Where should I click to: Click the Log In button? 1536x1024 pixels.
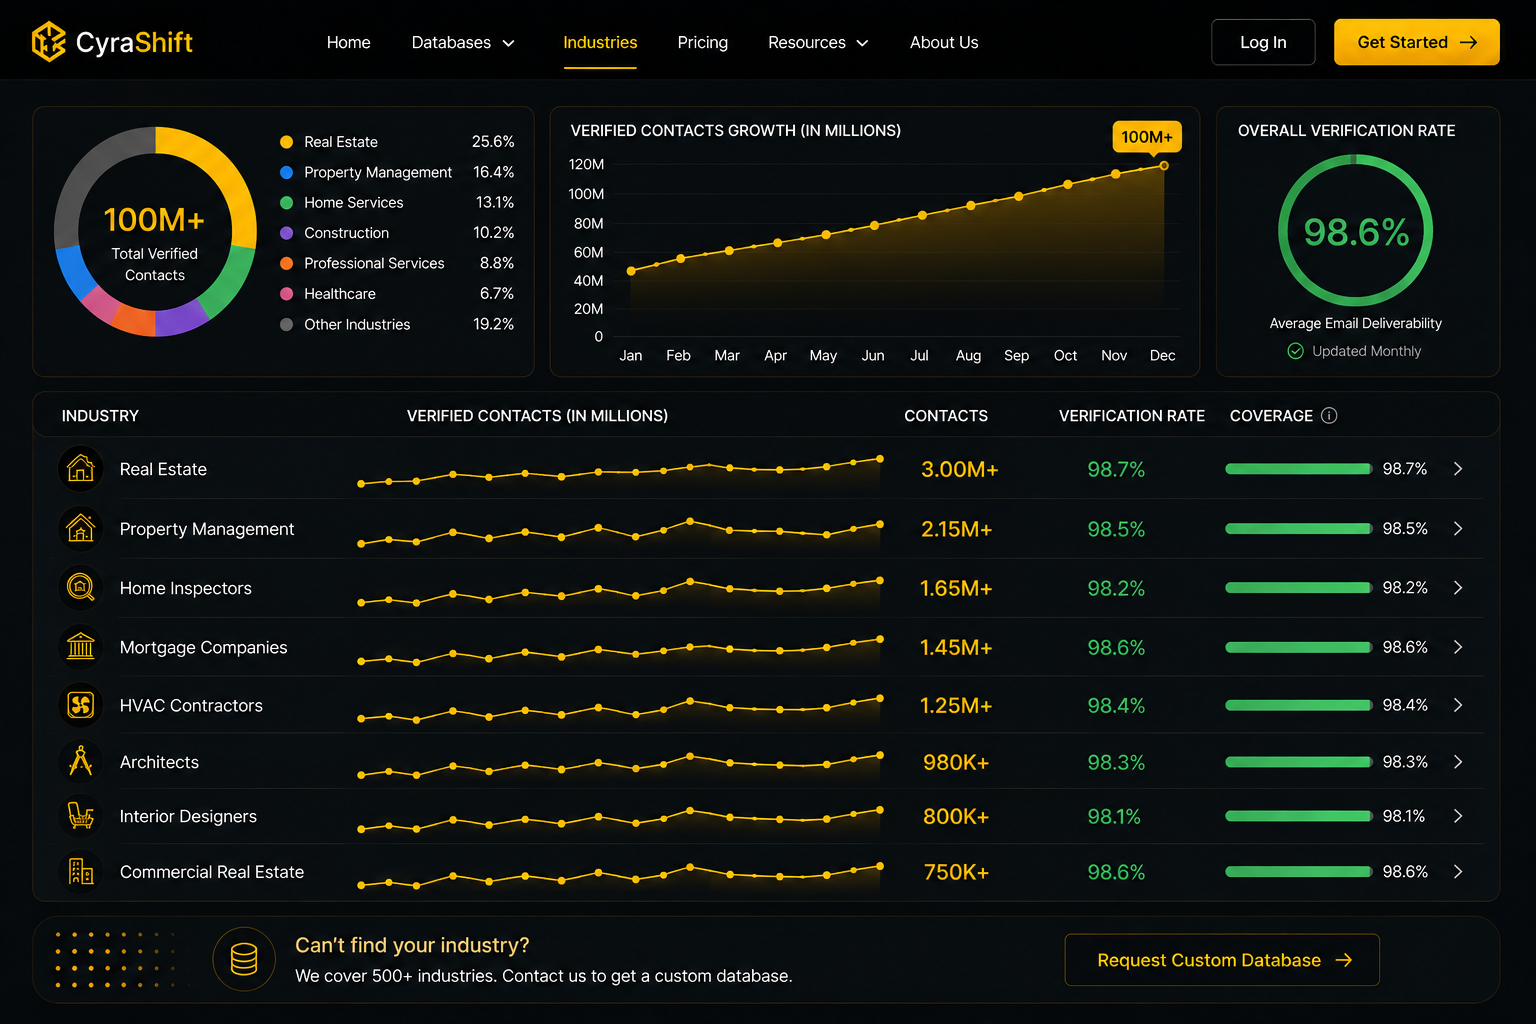click(x=1263, y=42)
